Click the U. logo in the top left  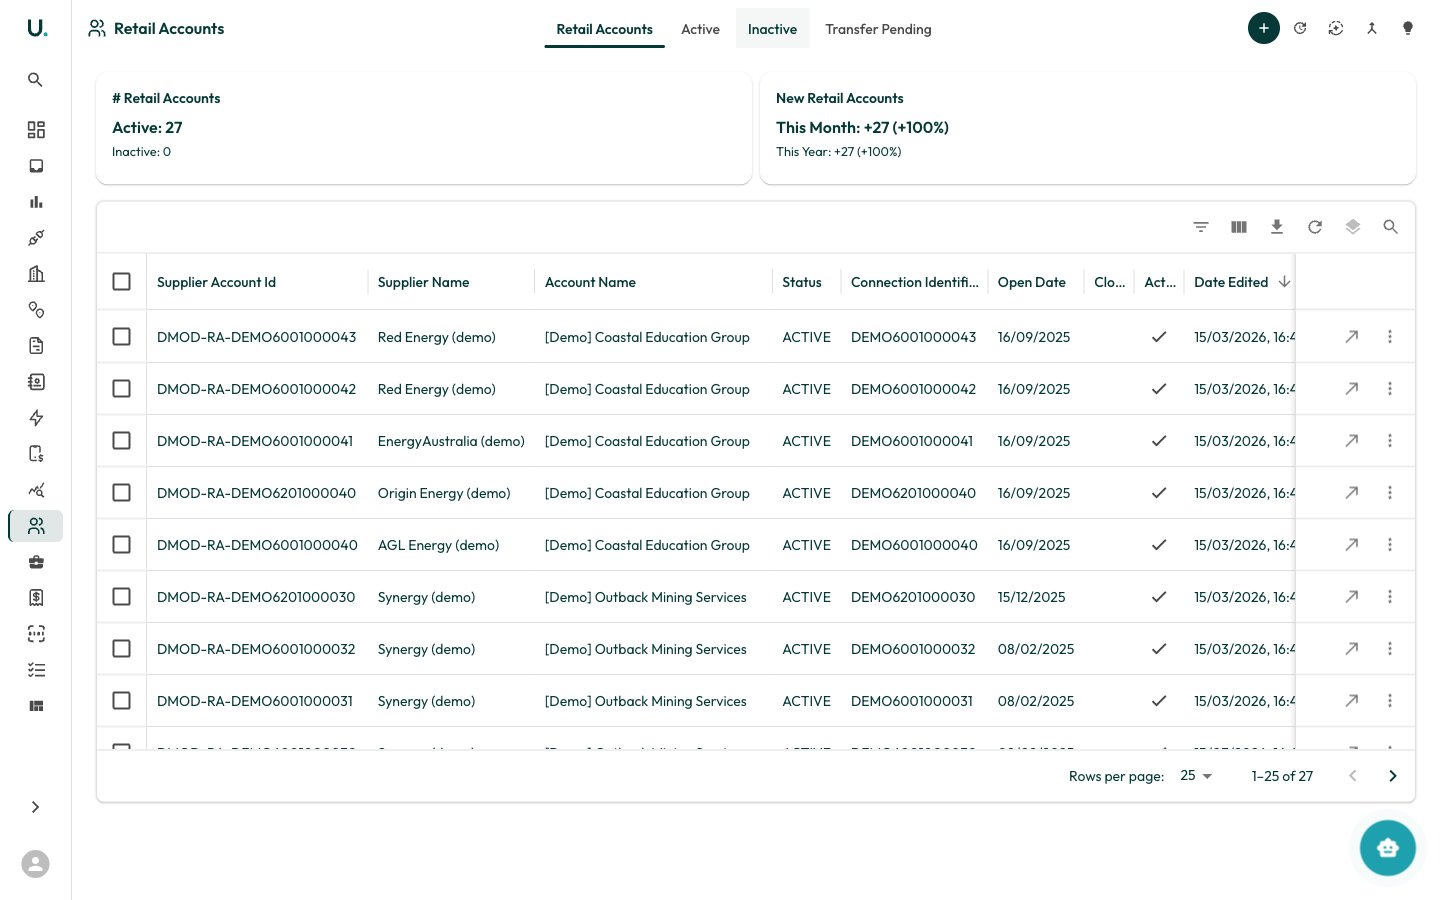[x=36, y=28]
